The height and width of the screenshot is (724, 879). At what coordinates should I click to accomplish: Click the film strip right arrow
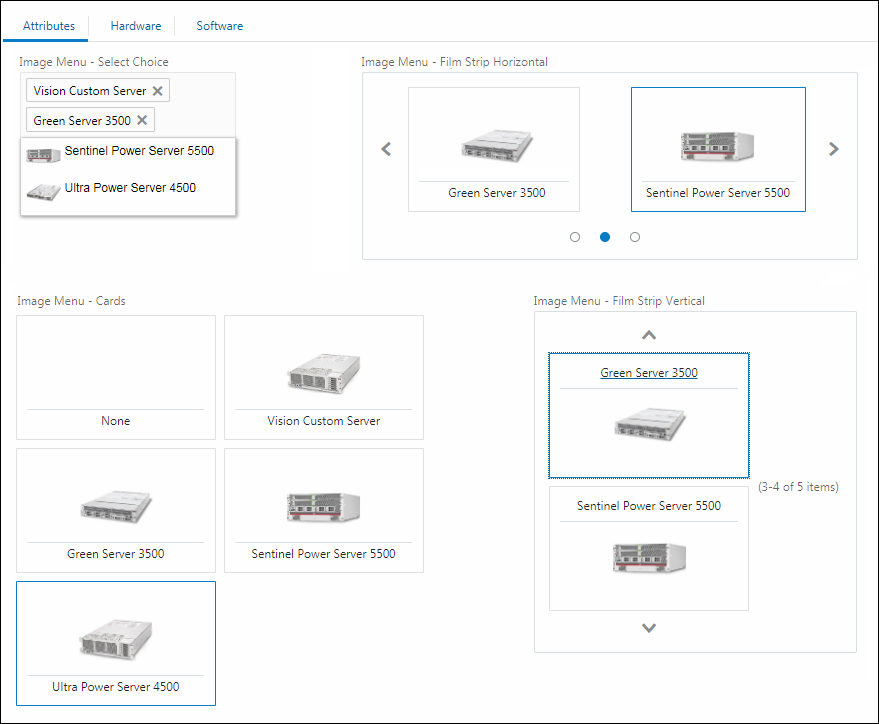point(834,150)
